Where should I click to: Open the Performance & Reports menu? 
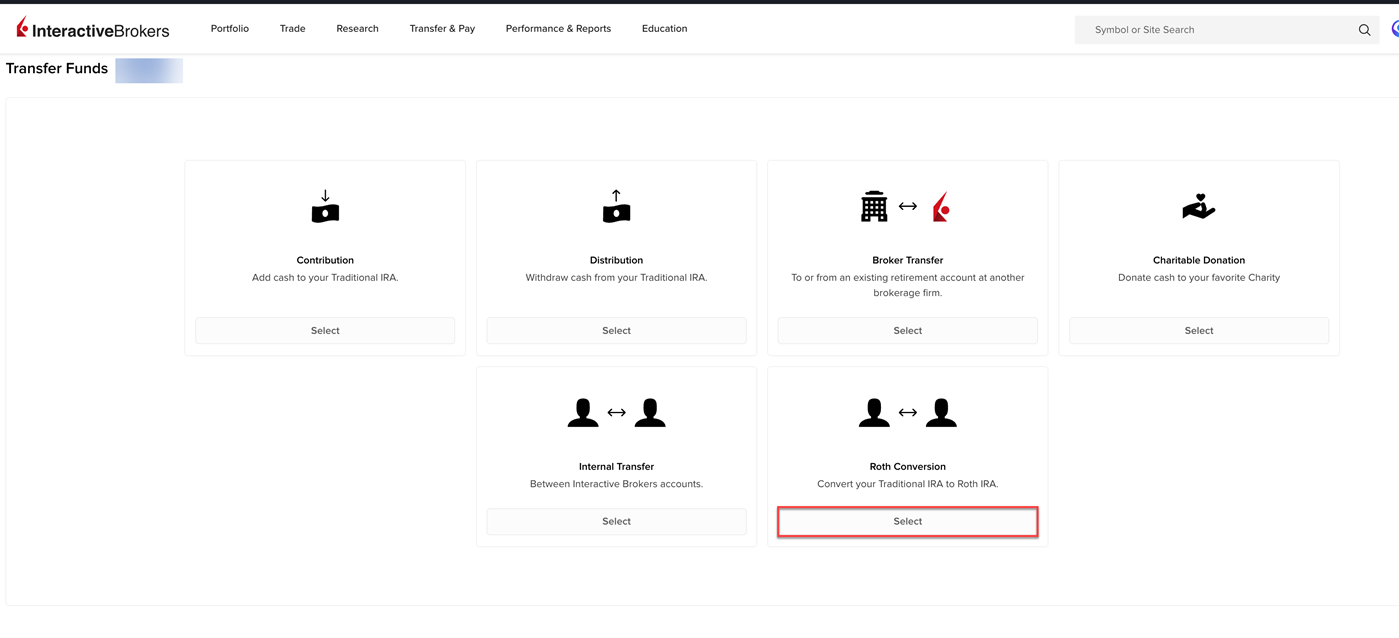point(558,29)
